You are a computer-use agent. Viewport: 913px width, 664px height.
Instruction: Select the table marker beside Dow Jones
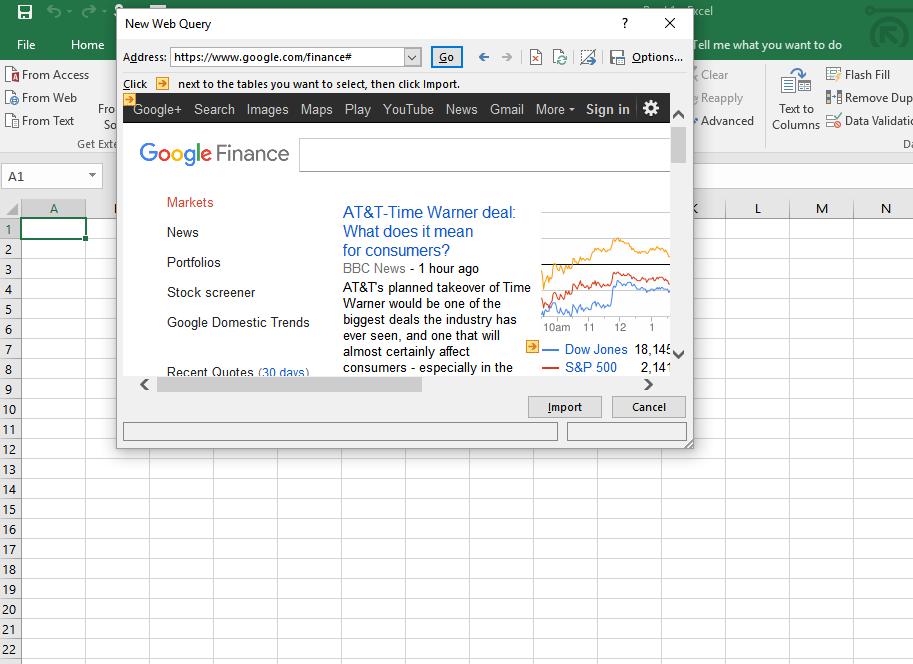[532, 347]
